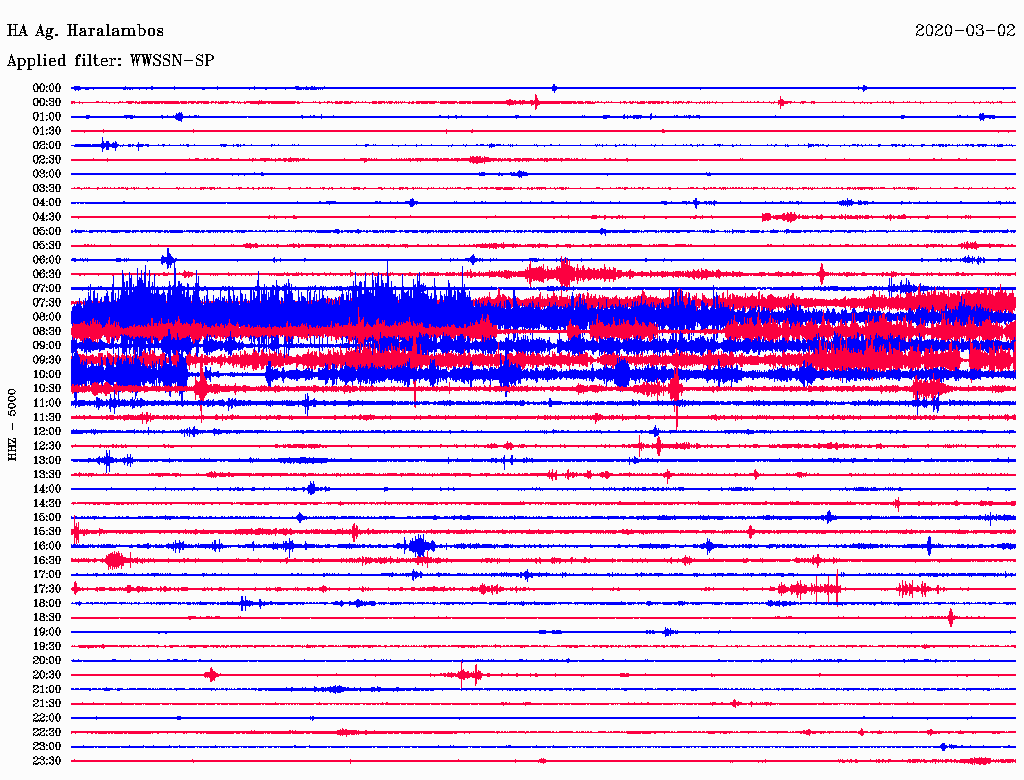The width and height of the screenshot is (1024, 780).
Task: Select the vertical axis label 'HHZ – 5000'
Action: (x=12, y=425)
